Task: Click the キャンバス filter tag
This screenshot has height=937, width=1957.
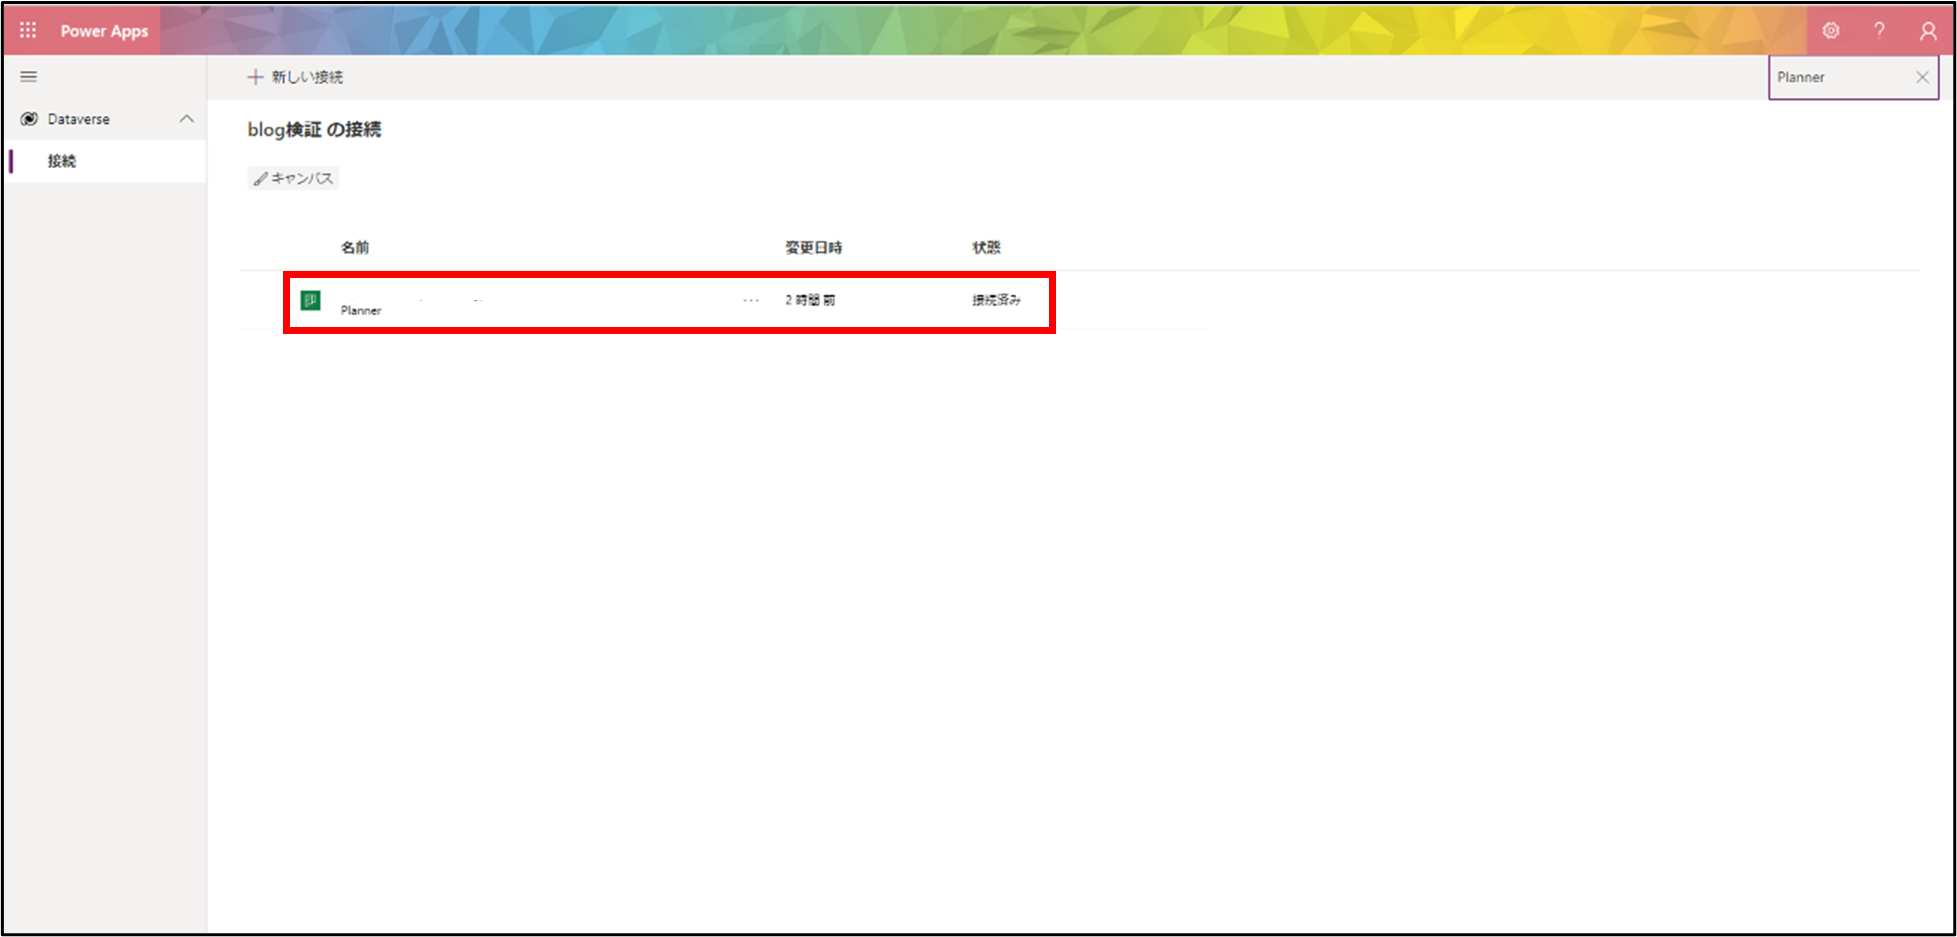Action: [x=293, y=178]
